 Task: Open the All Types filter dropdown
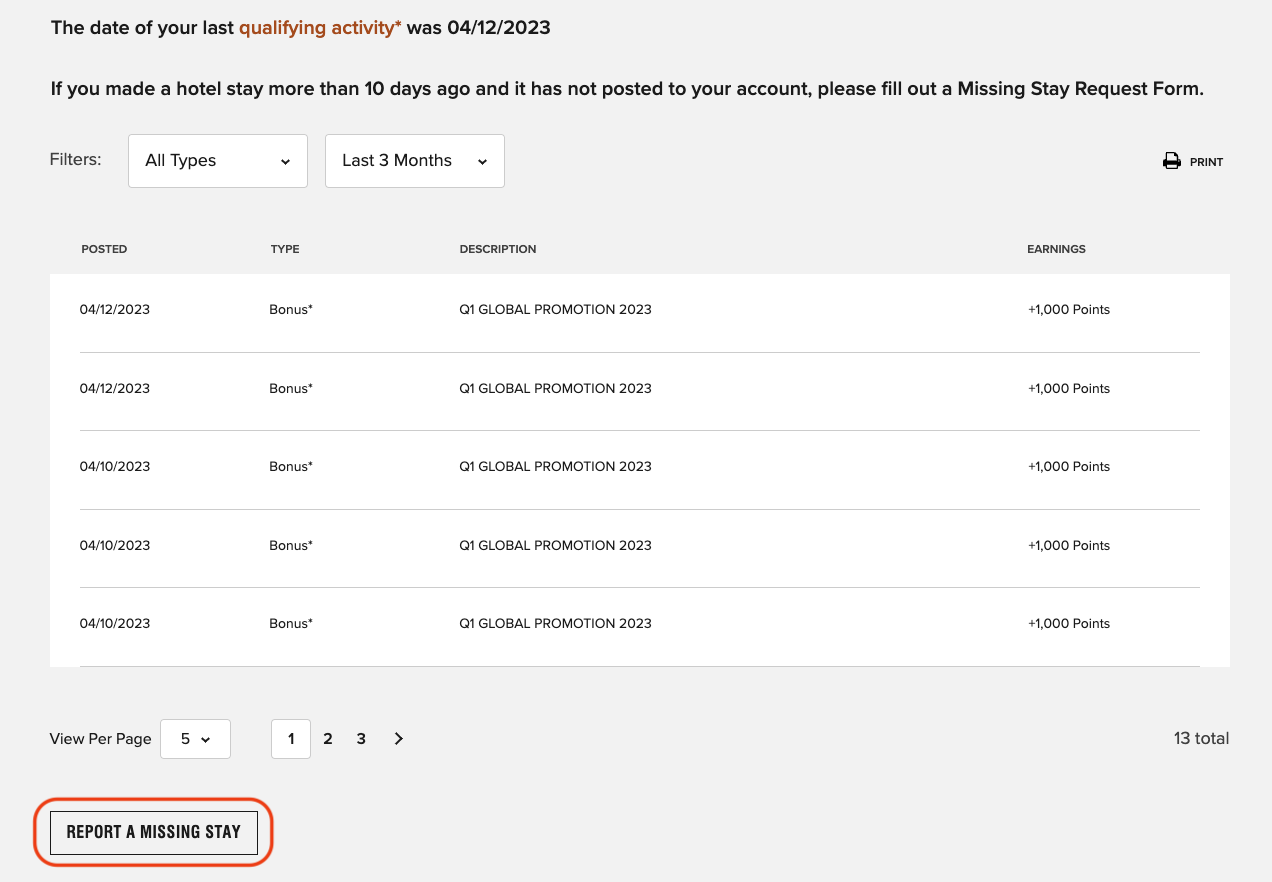(x=217, y=161)
